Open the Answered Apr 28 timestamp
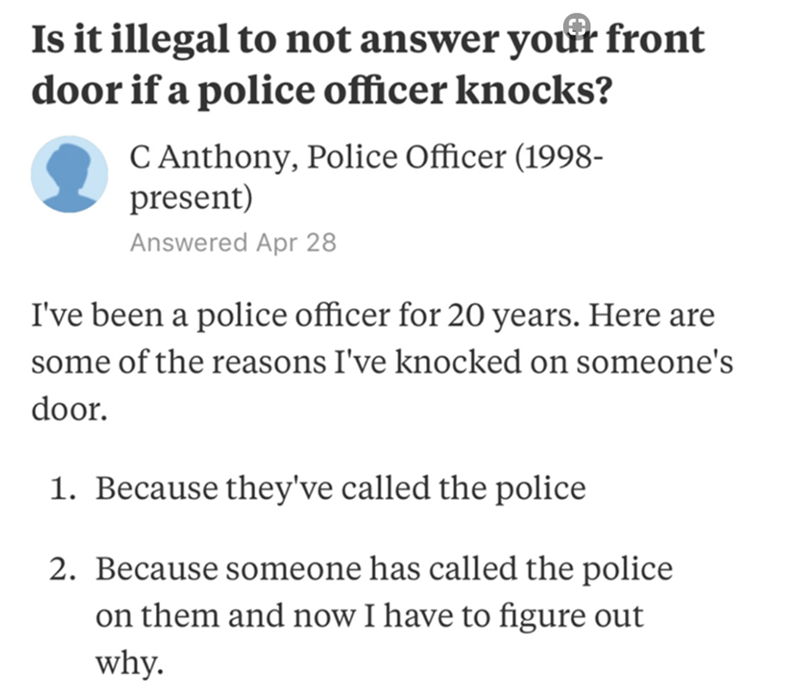 pos(232,242)
